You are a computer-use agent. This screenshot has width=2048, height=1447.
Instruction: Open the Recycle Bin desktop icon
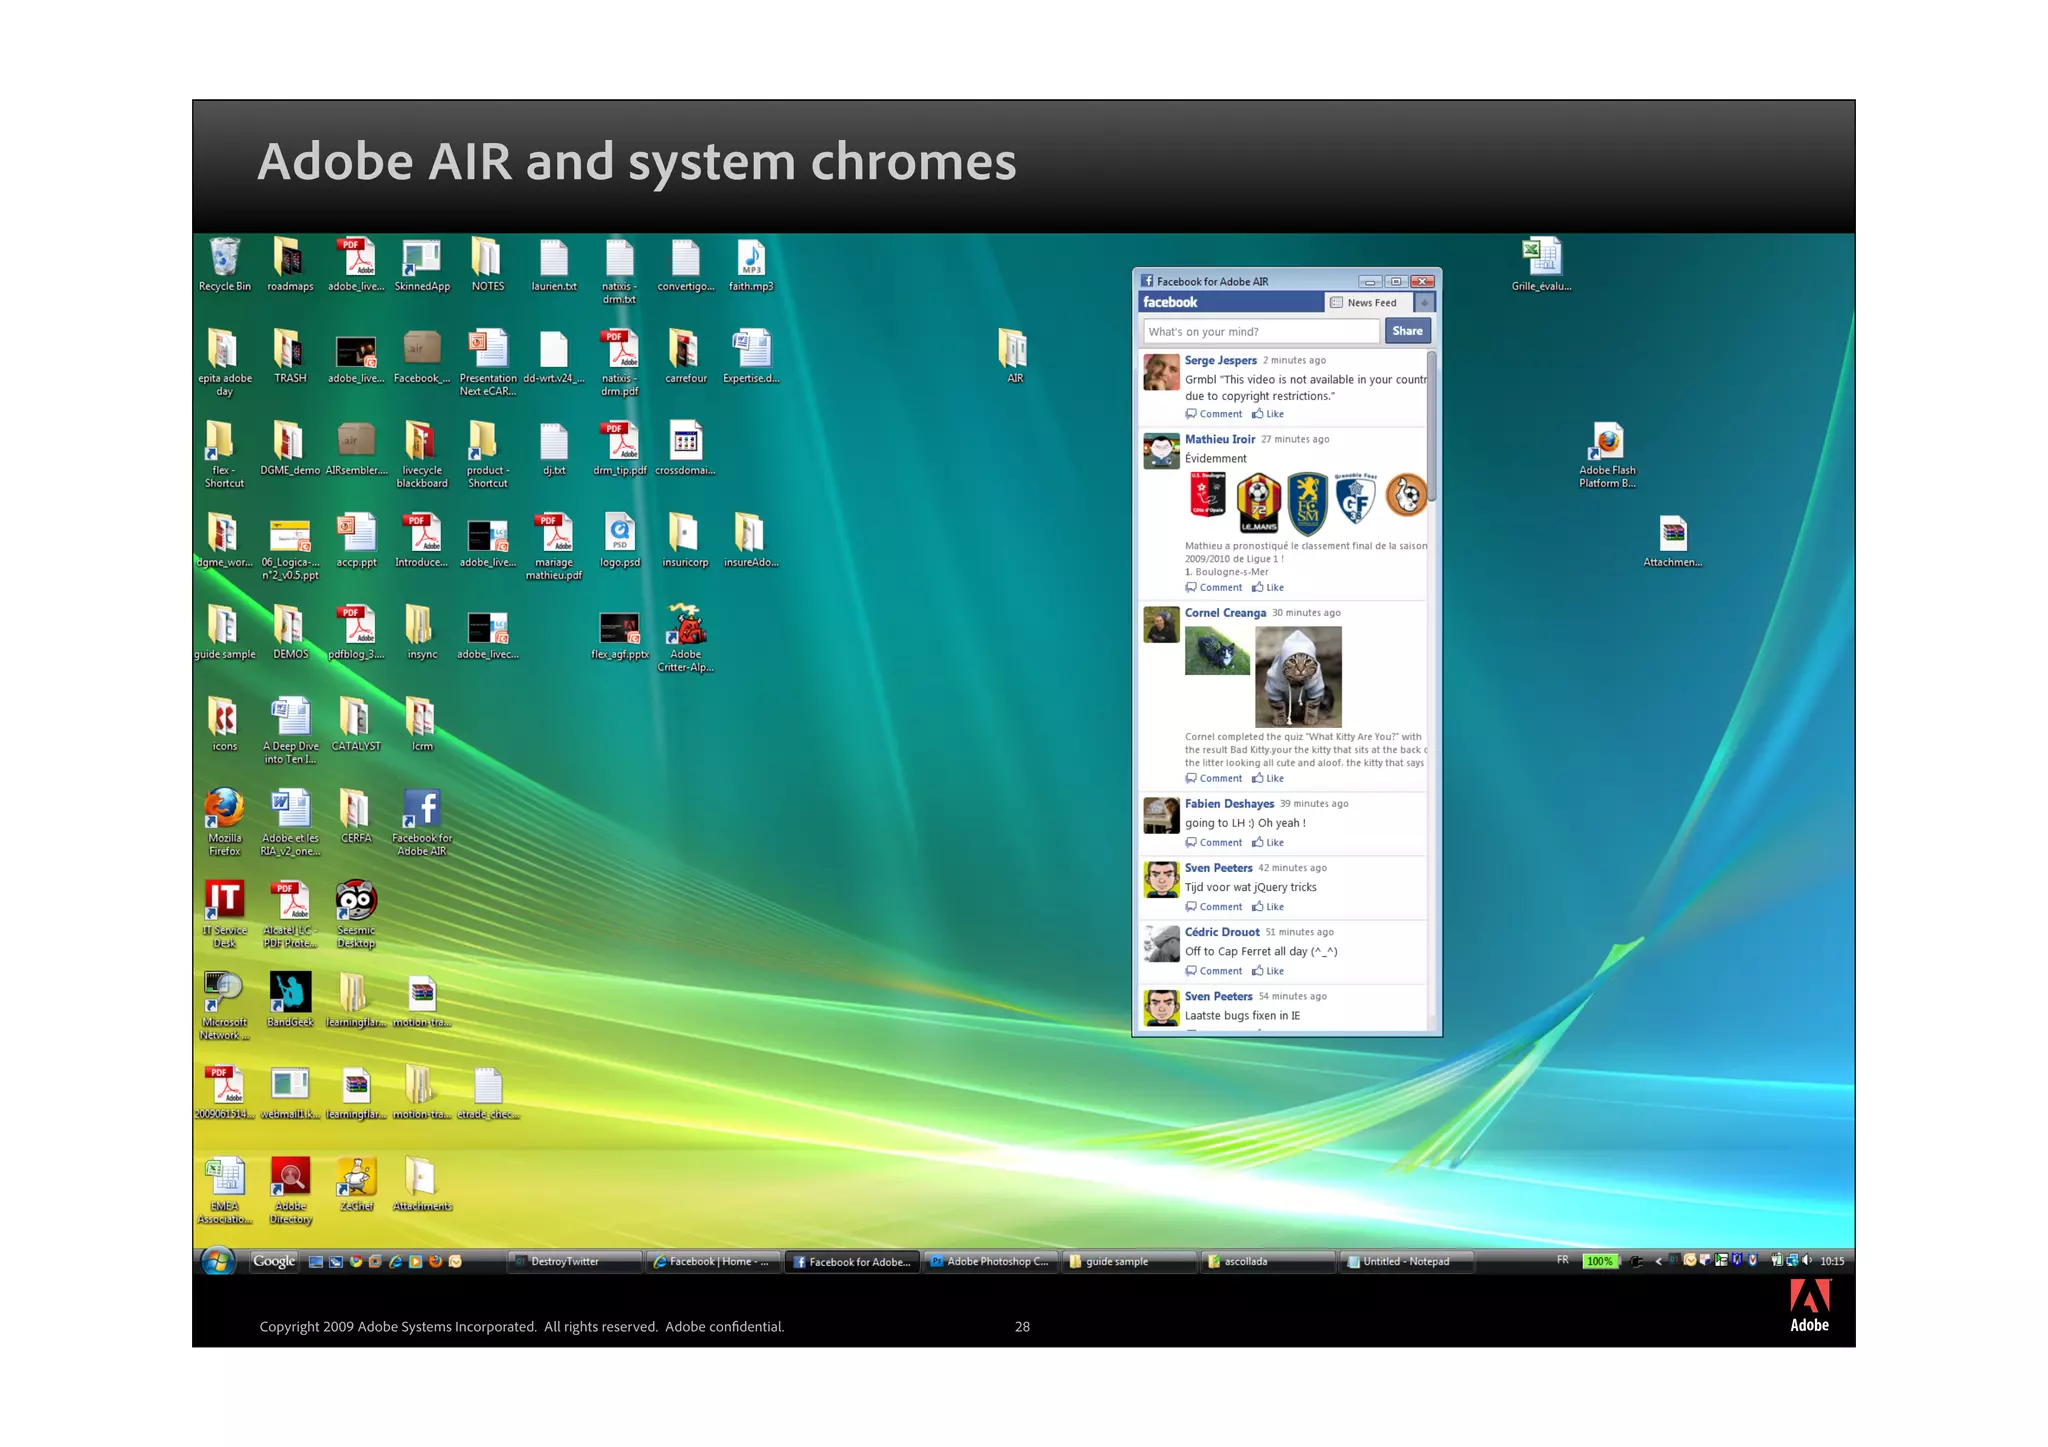click(x=224, y=264)
